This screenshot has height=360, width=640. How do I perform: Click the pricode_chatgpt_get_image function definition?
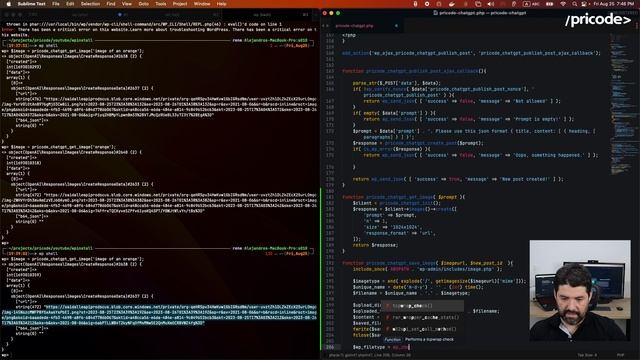click(x=403, y=197)
